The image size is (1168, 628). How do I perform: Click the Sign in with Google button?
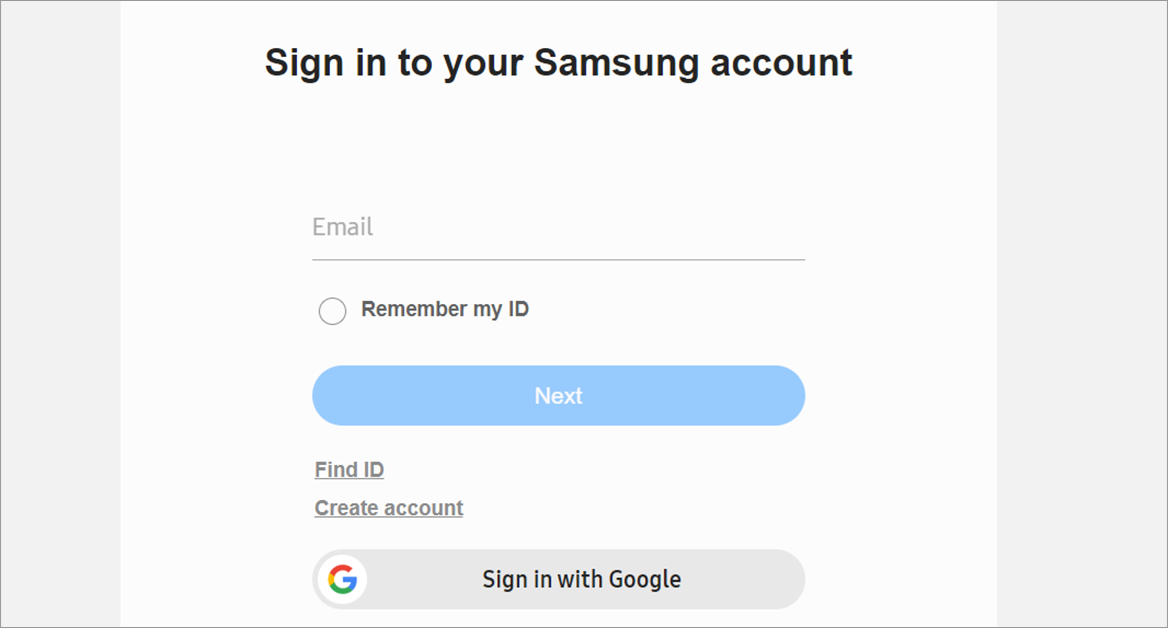[558, 579]
